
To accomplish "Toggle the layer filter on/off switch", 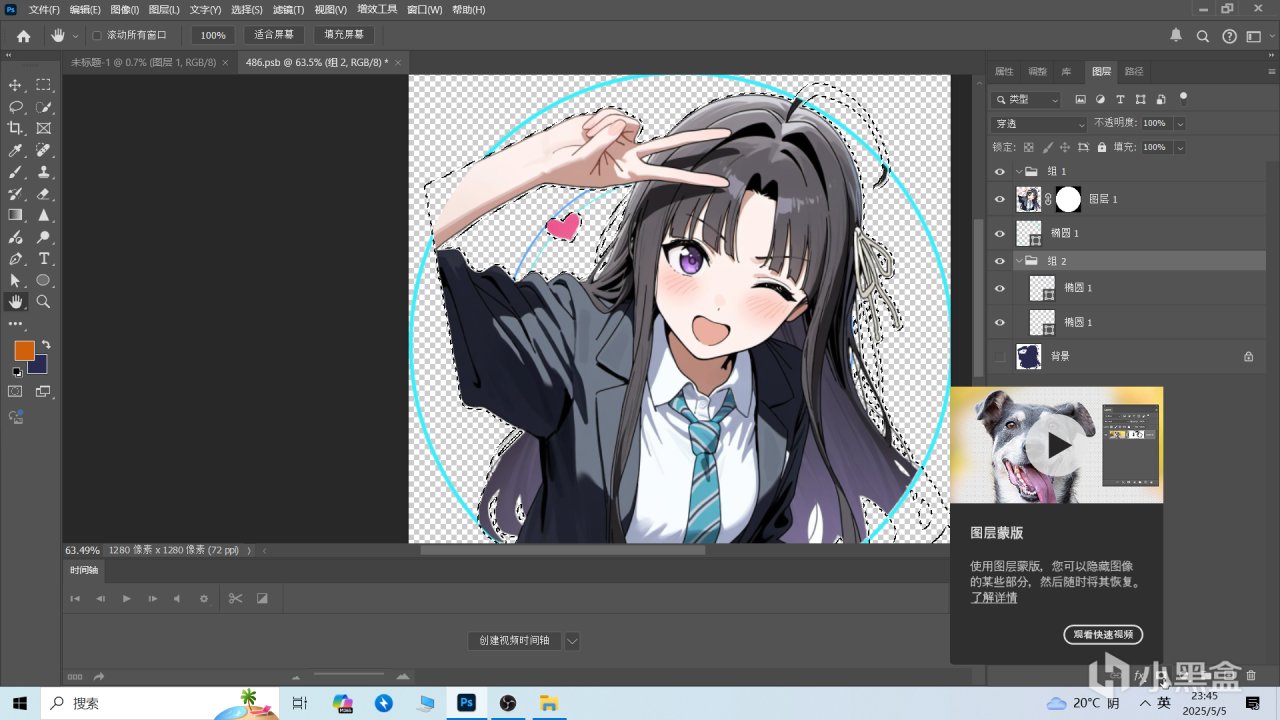I will point(1184,98).
